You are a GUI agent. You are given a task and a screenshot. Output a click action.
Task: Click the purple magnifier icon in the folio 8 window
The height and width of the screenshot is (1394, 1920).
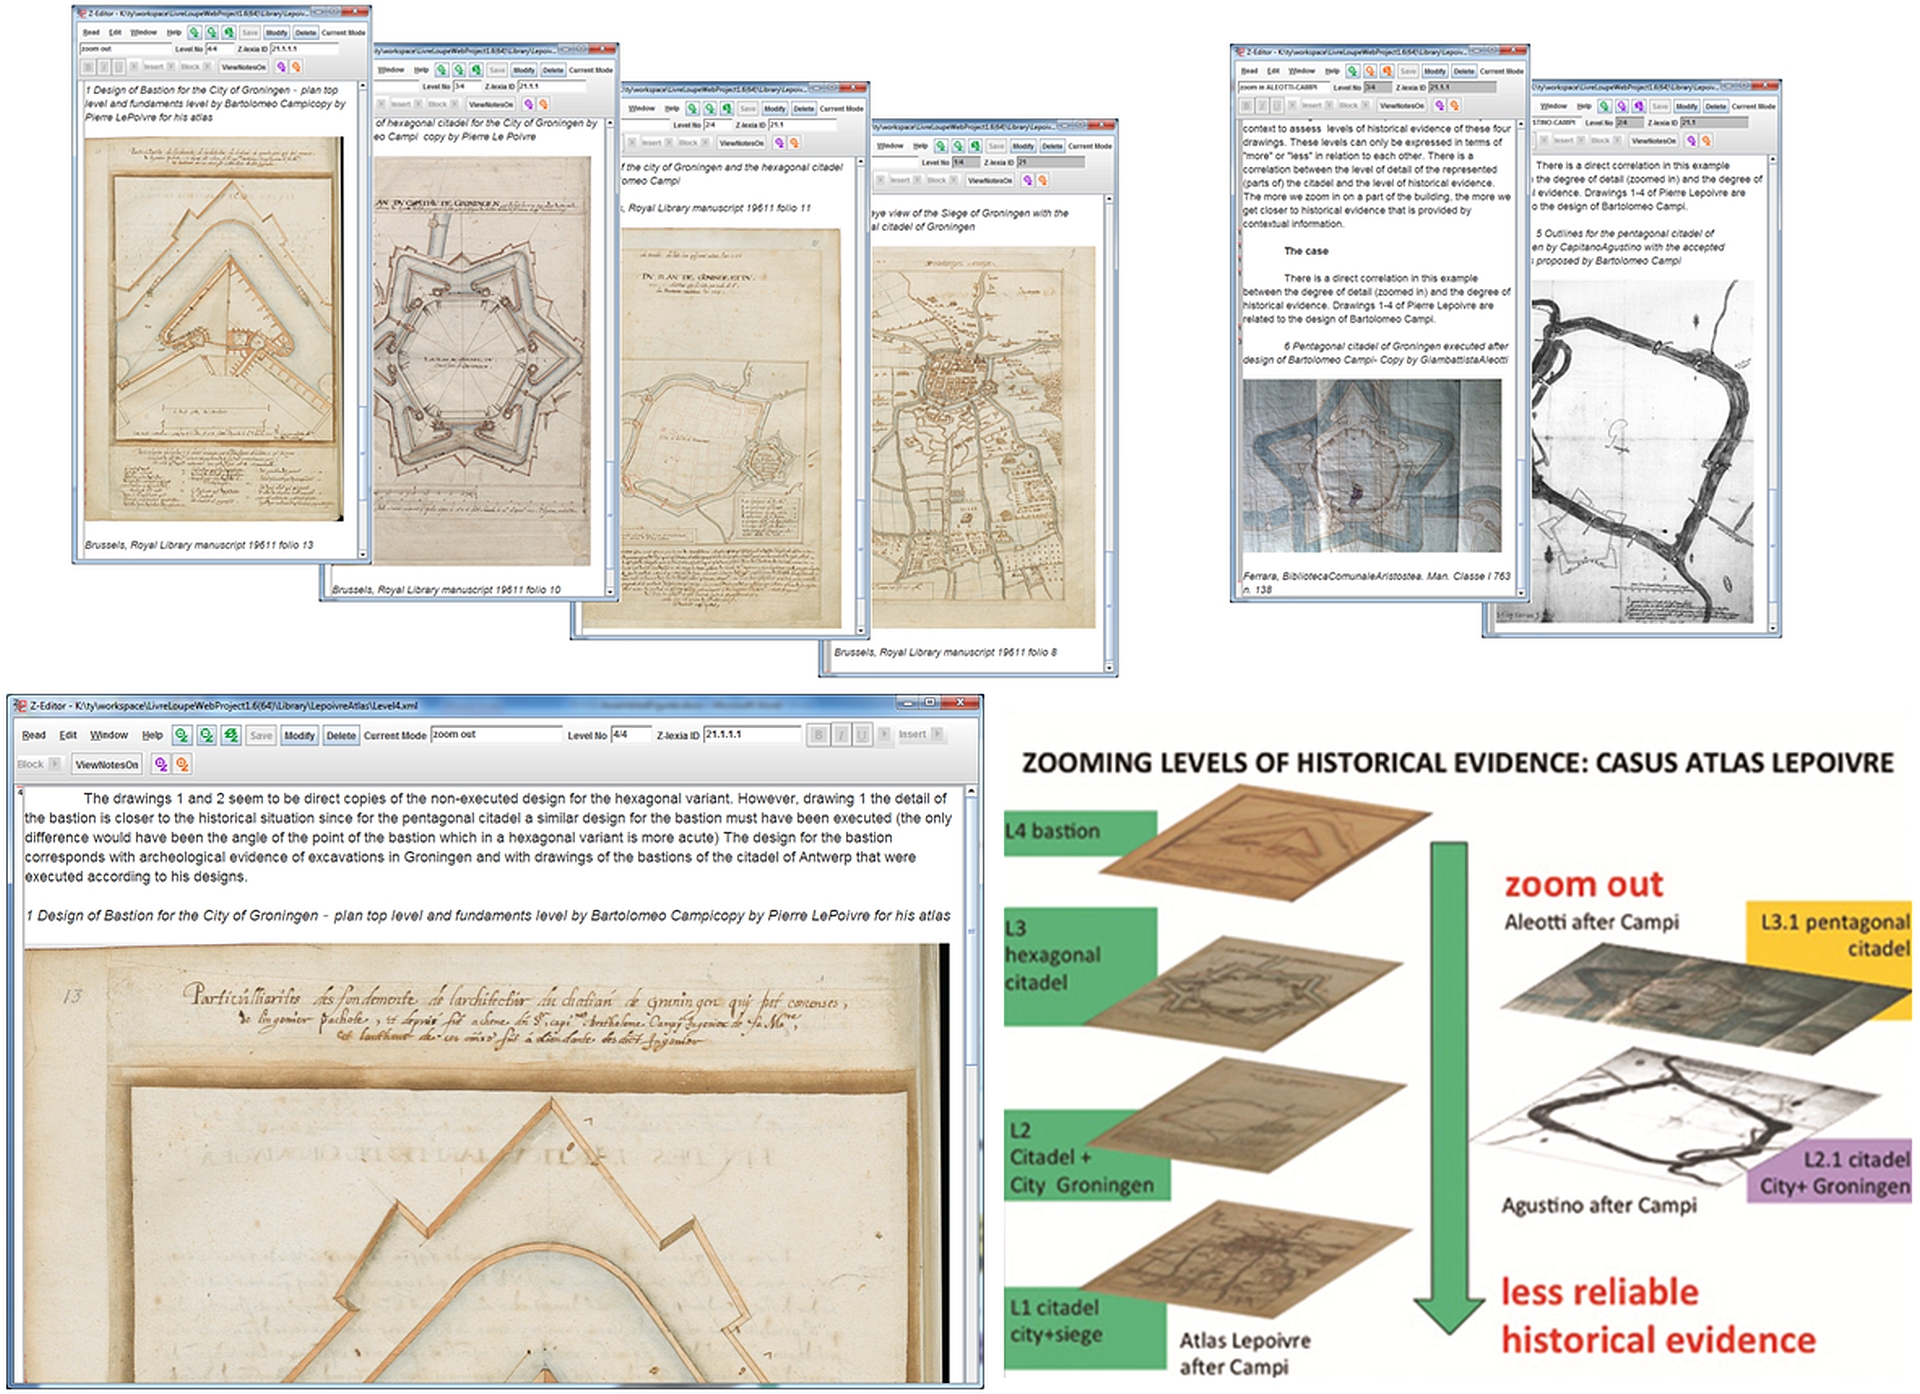coord(1027,180)
